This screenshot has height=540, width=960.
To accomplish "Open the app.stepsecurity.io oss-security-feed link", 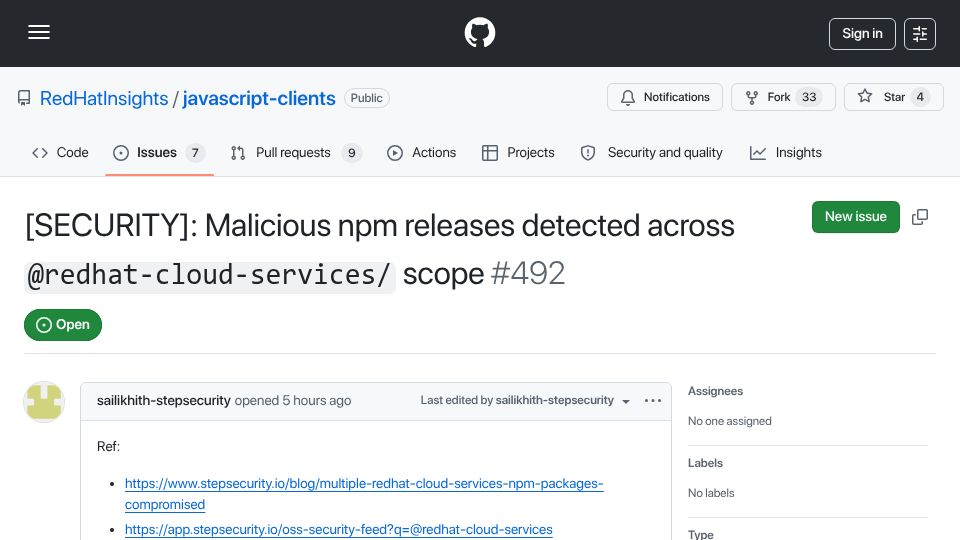I will [x=339, y=529].
